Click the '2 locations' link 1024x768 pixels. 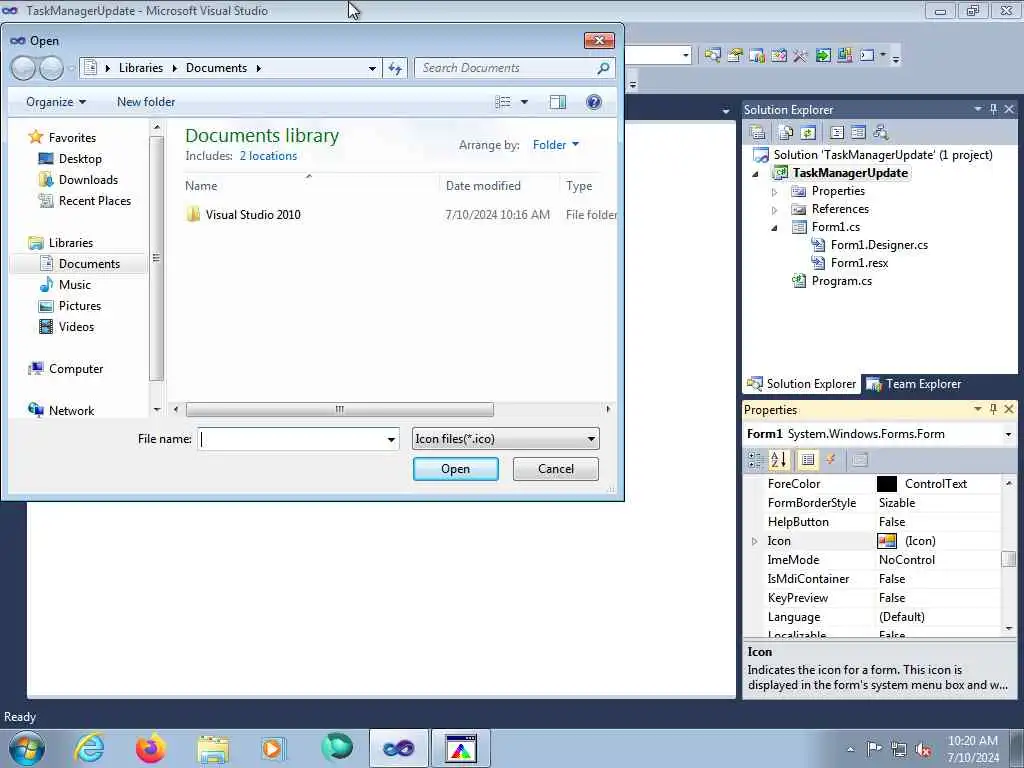coord(268,156)
